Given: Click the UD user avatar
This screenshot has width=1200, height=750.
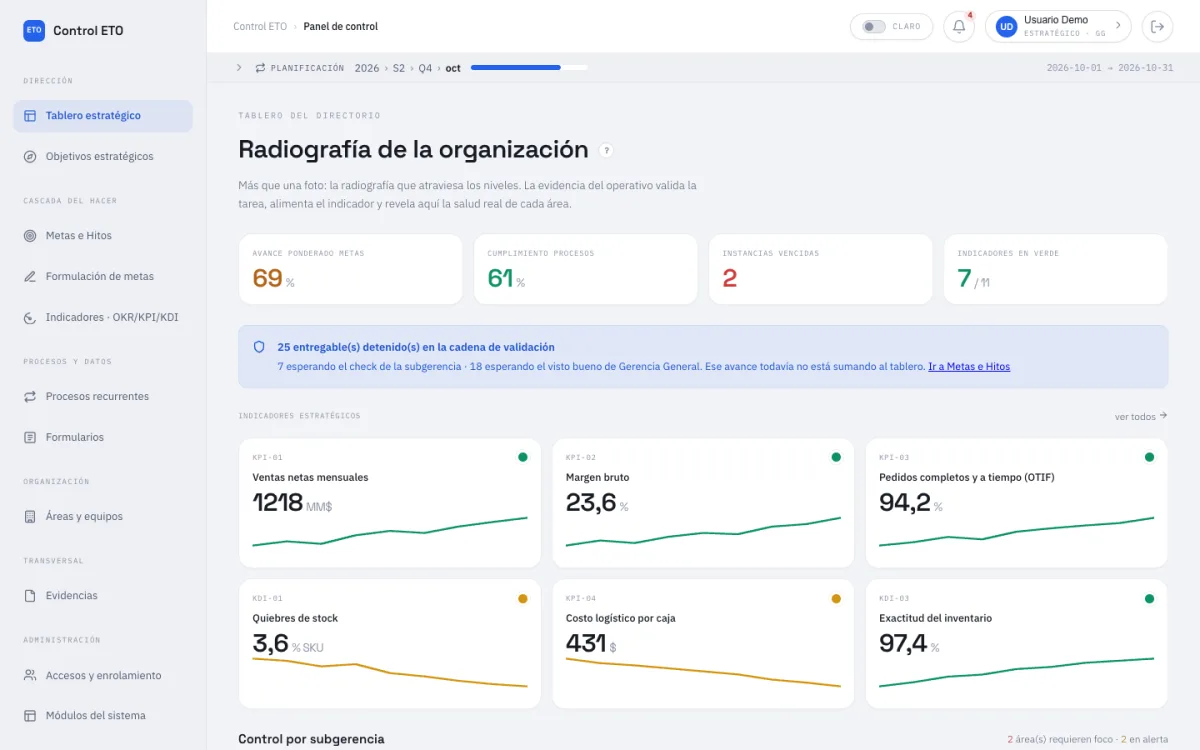Looking at the screenshot, I should (1006, 27).
